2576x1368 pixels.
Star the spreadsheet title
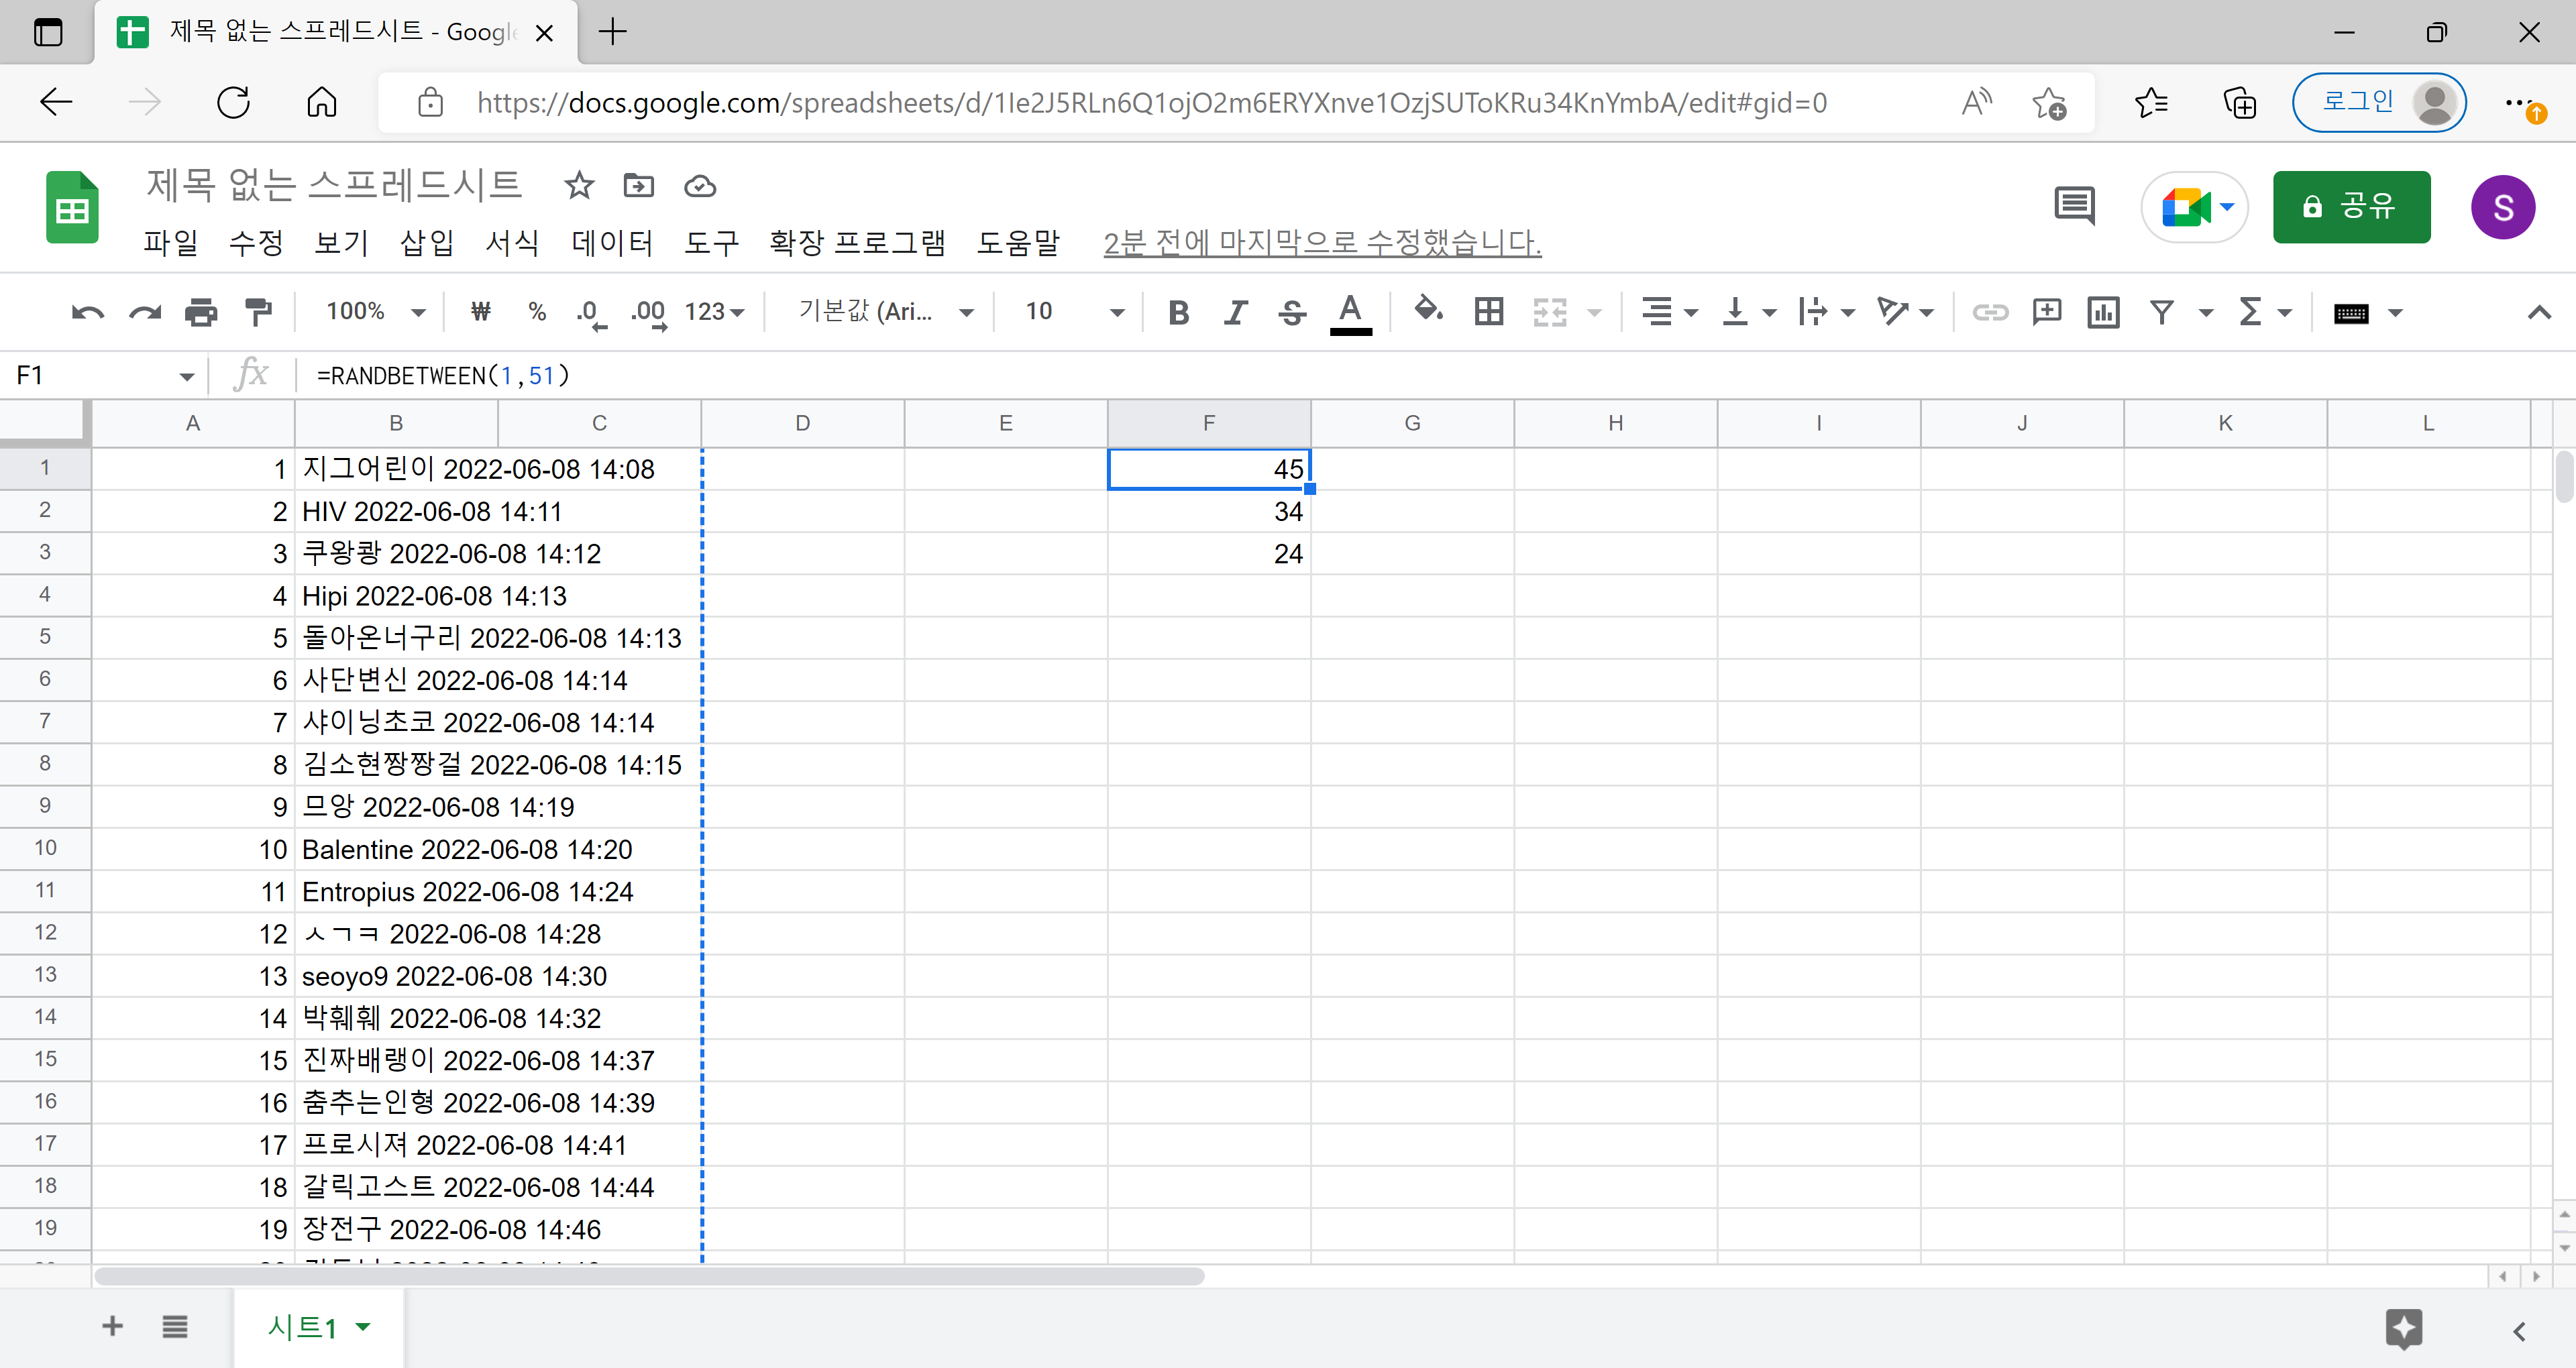[579, 186]
